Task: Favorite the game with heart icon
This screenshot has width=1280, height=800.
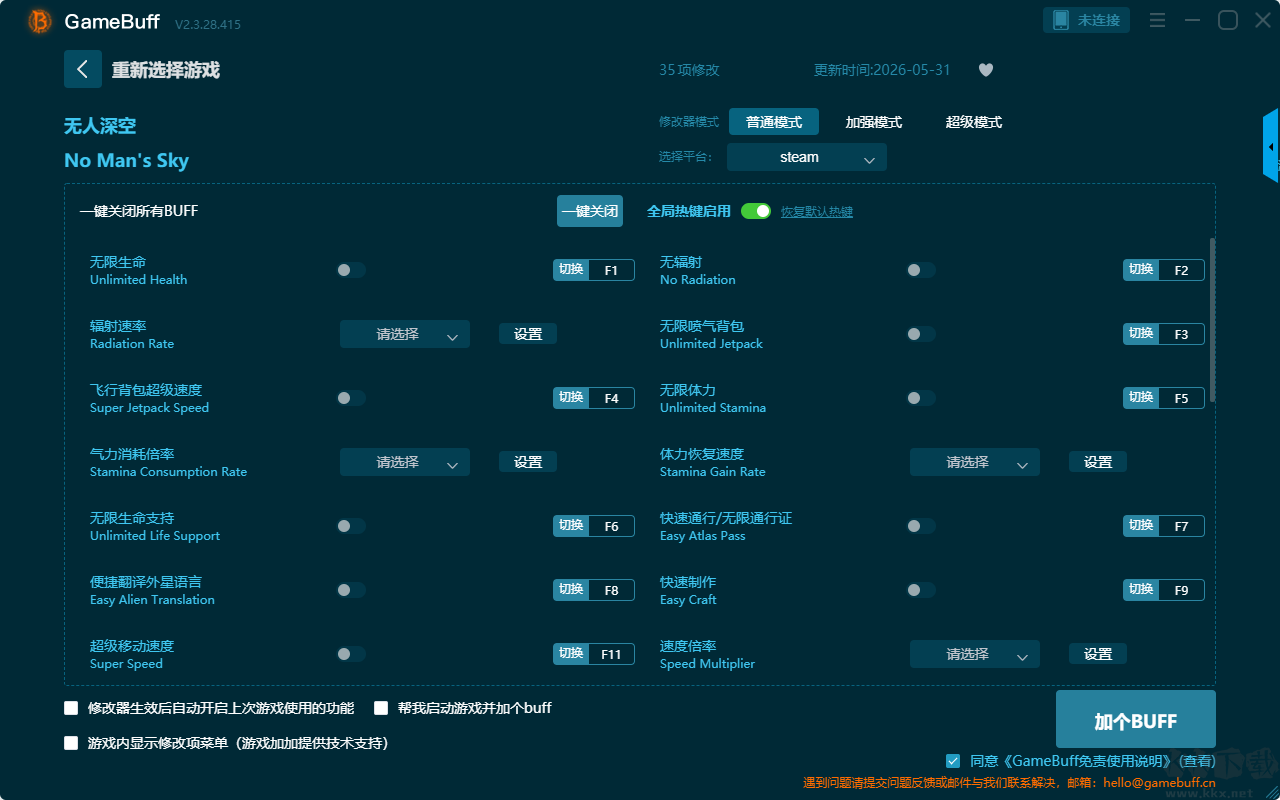Action: coord(986,70)
